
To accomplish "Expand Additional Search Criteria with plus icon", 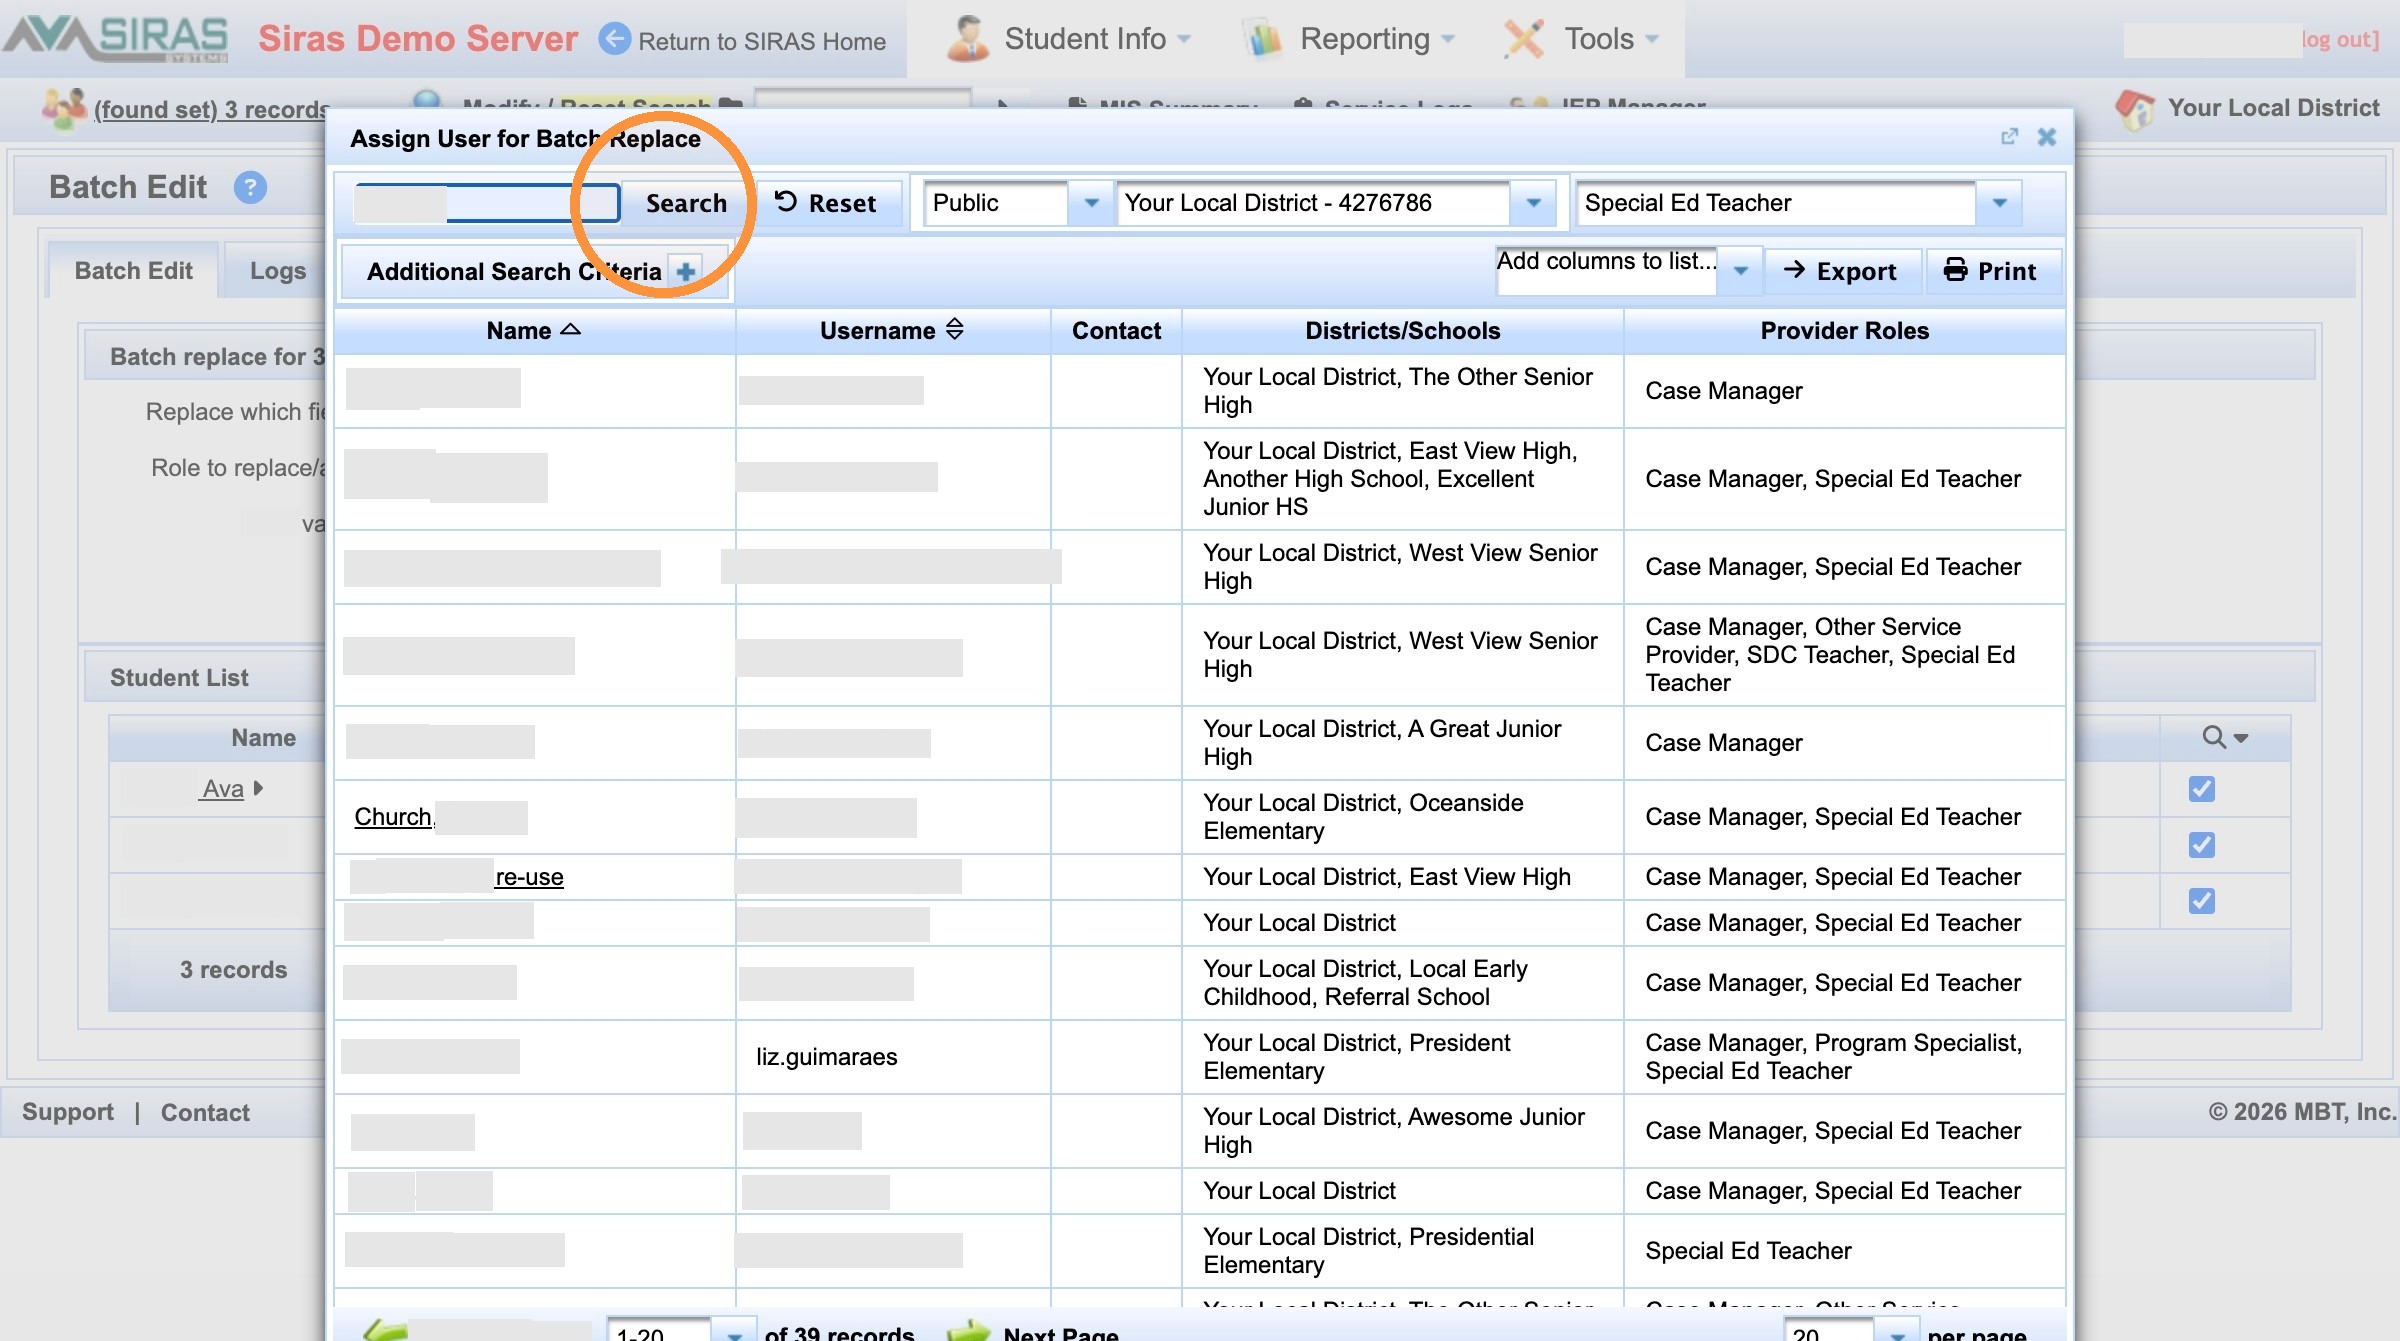I will point(686,271).
